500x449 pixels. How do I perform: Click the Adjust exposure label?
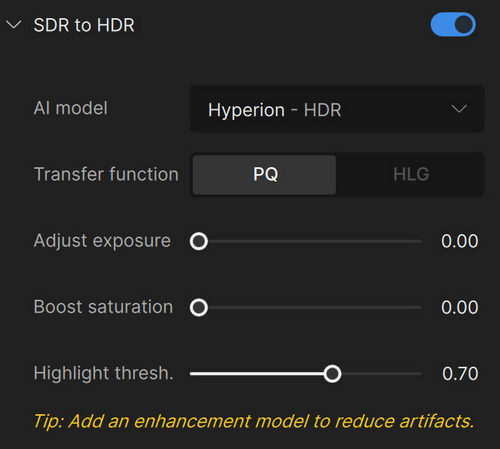pyautogui.click(x=102, y=241)
